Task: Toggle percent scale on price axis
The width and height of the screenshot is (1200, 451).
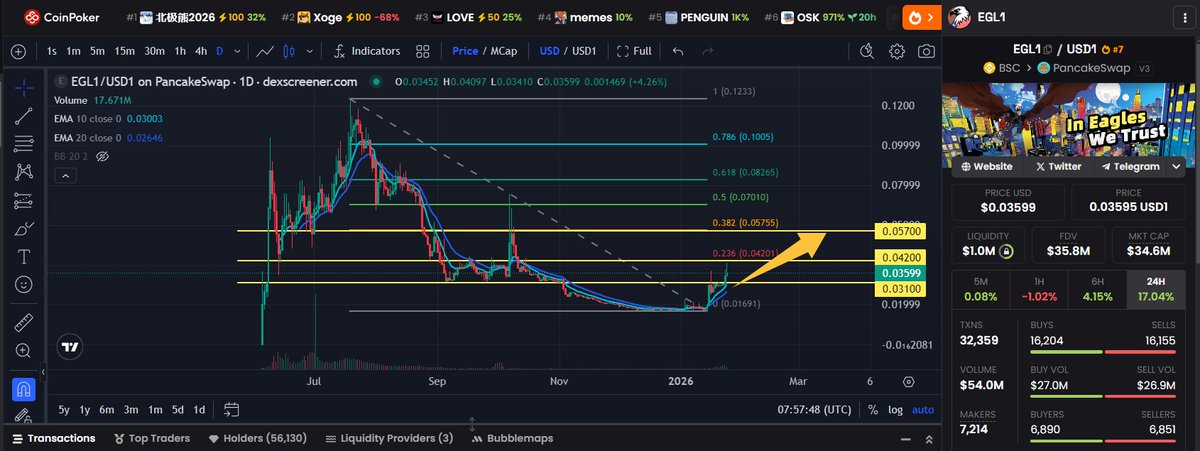Action: coord(873,409)
